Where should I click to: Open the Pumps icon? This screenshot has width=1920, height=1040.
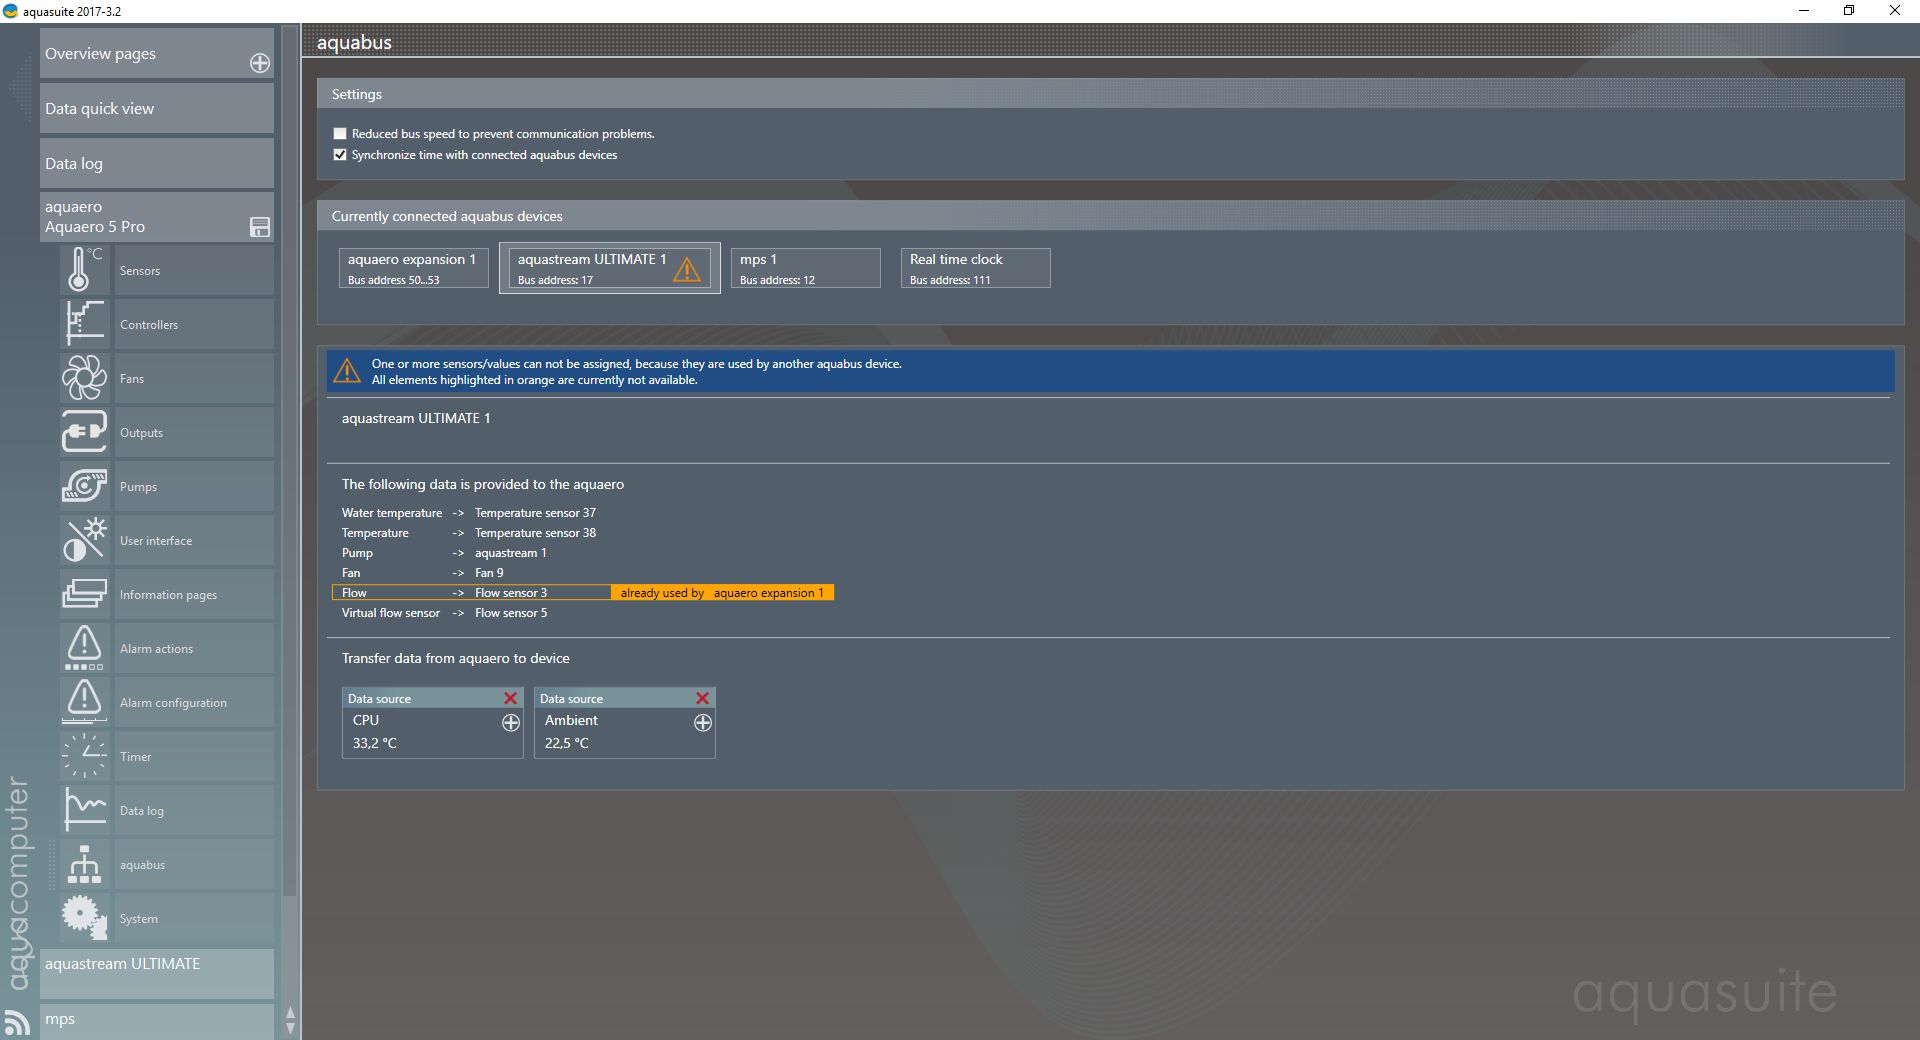(x=84, y=486)
